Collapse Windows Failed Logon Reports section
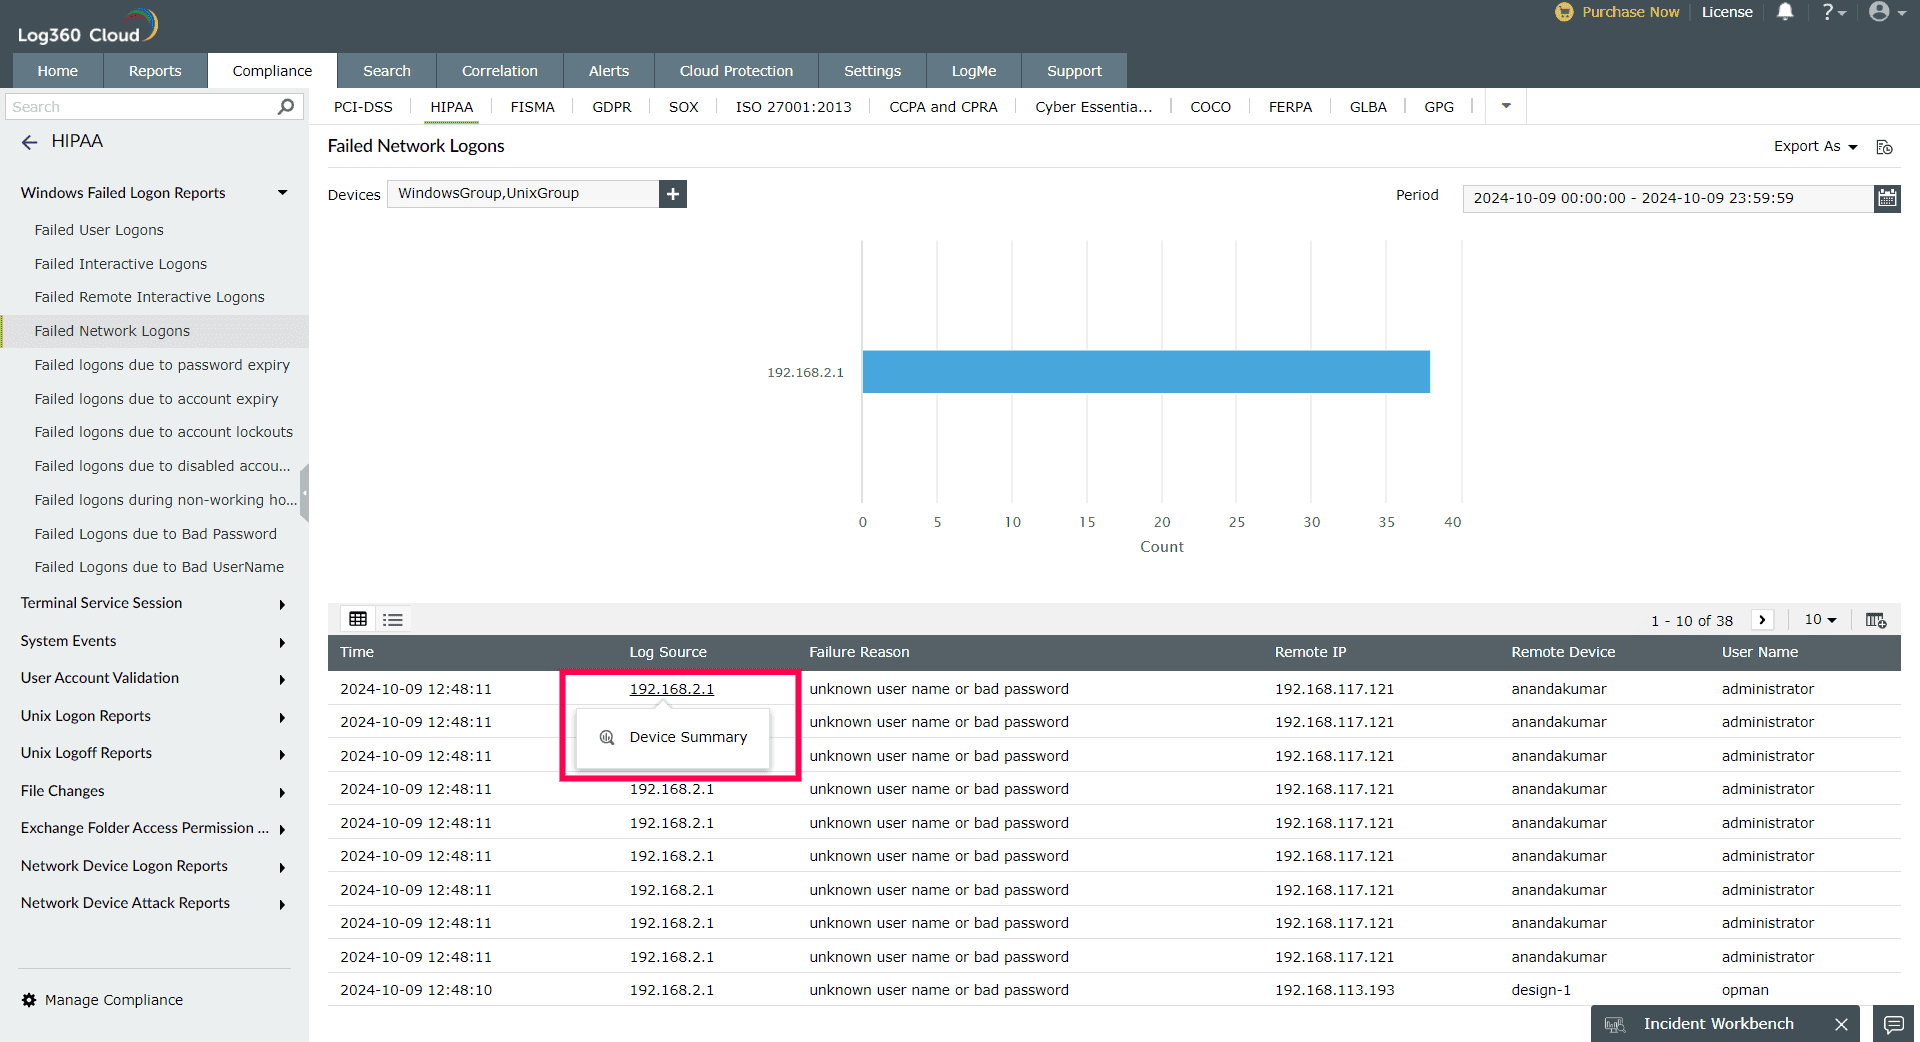Viewport: 1920px width, 1042px height. click(282, 193)
